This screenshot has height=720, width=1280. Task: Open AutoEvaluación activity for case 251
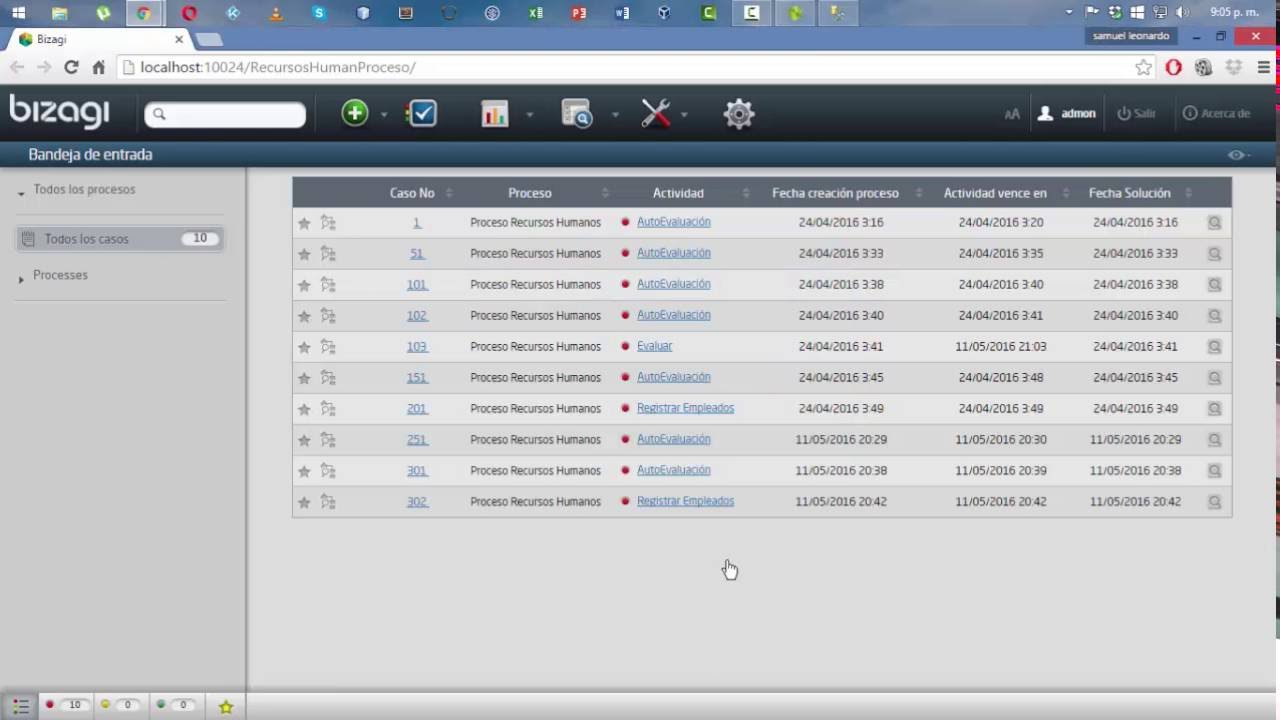click(673, 439)
